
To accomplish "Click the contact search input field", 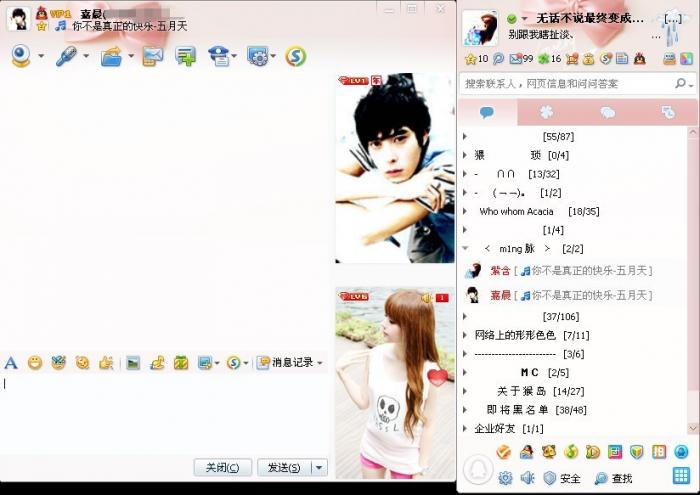I will 567,83.
